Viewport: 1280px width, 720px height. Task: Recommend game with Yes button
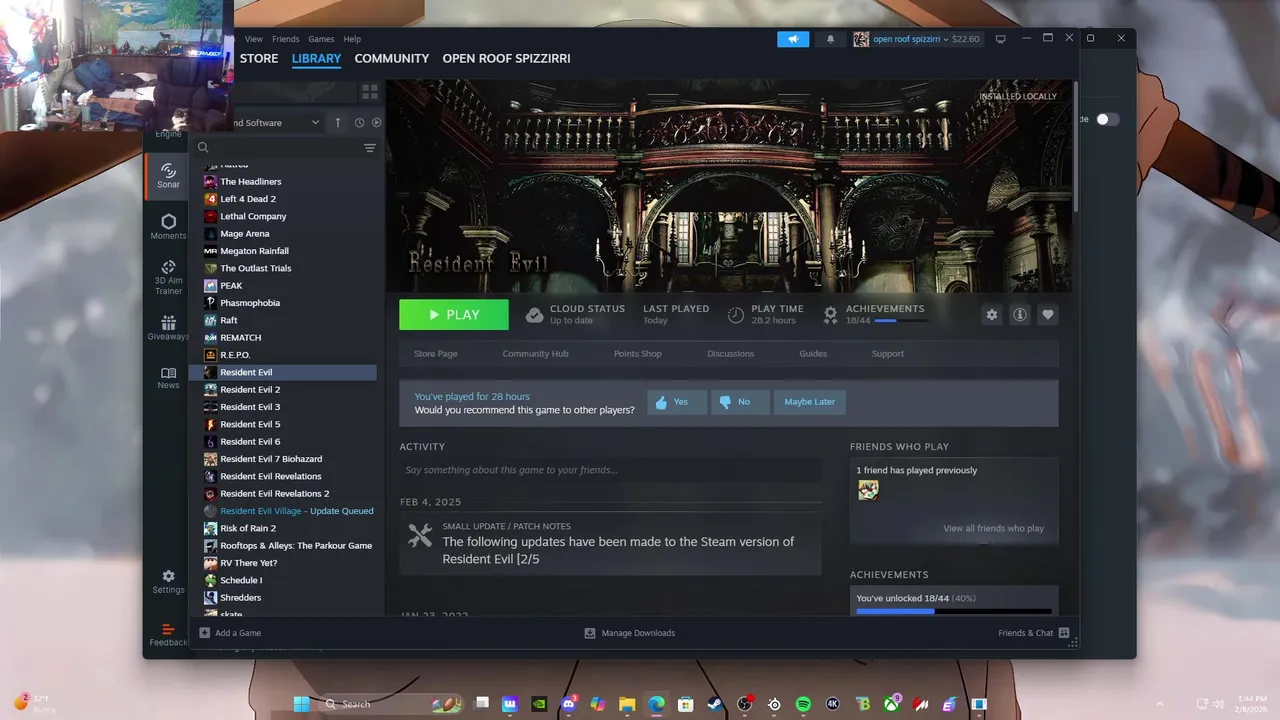pos(677,402)
